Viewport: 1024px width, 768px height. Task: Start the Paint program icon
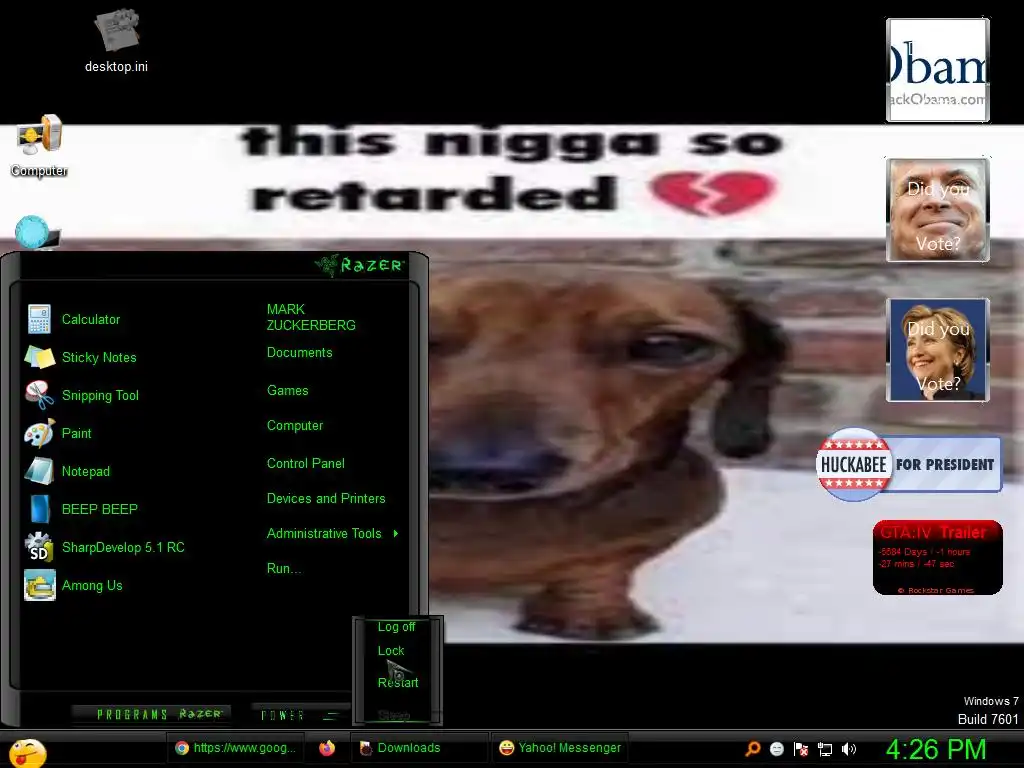pyautogui.click(x=39, y=433)
